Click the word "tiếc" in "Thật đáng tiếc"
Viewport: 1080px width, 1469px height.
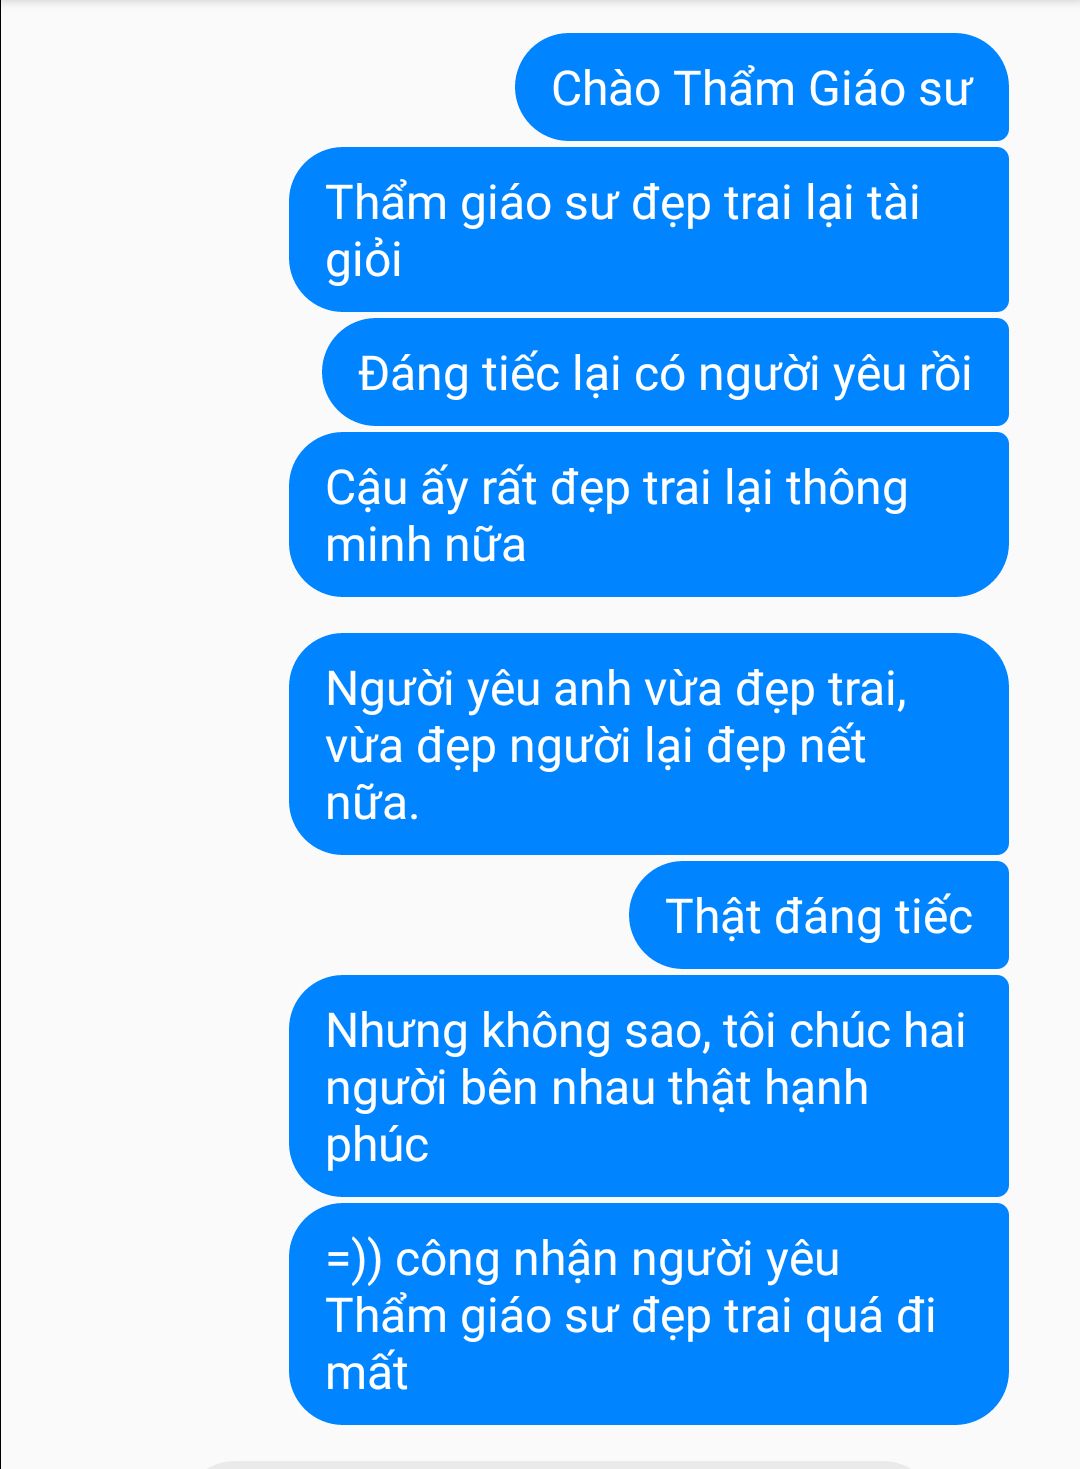pos(932,916)
